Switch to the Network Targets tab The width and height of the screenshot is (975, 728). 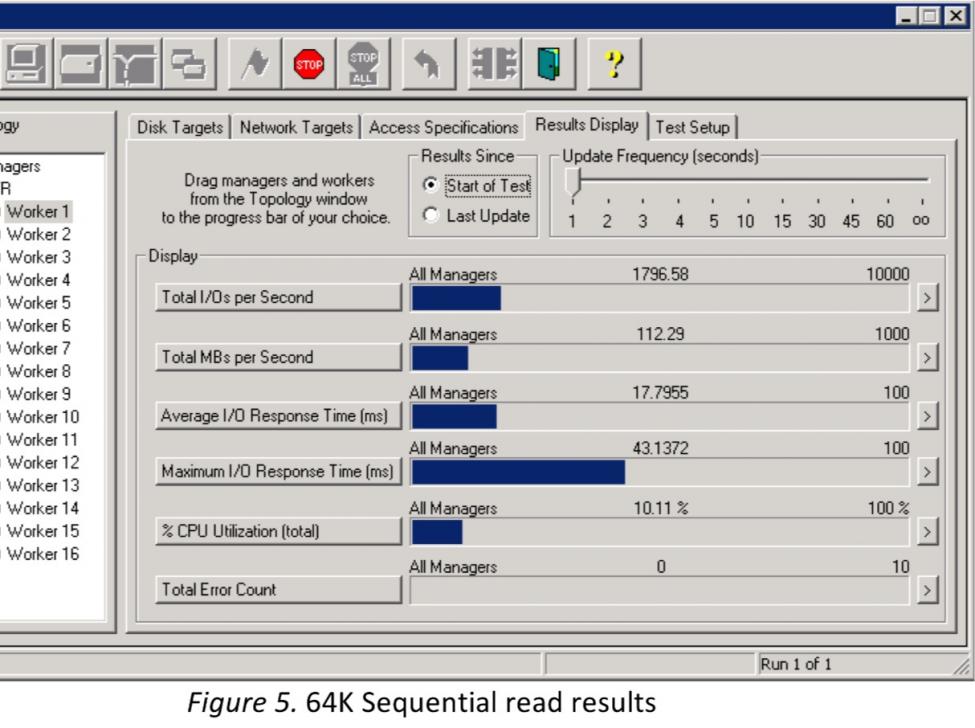coord(296,127)
